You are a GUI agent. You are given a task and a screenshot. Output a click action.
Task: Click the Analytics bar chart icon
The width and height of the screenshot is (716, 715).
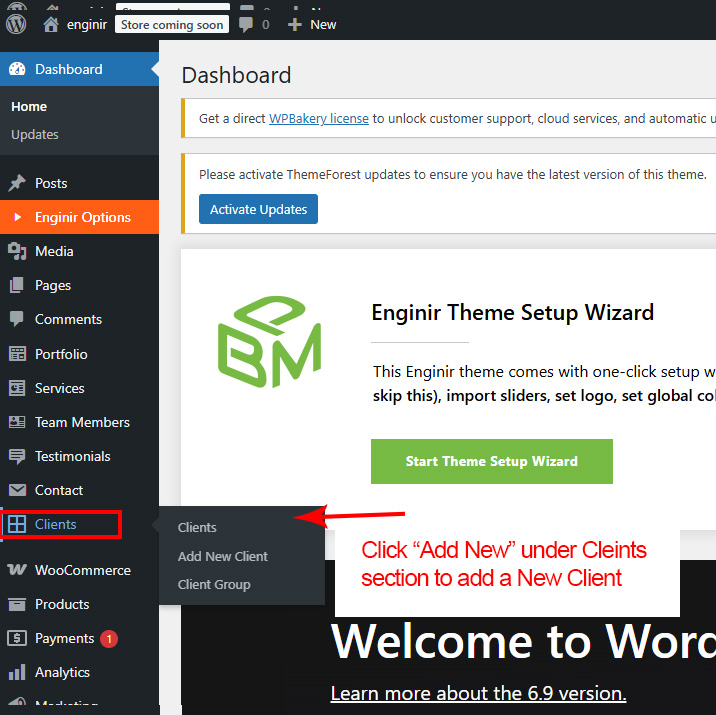(17, 672)
